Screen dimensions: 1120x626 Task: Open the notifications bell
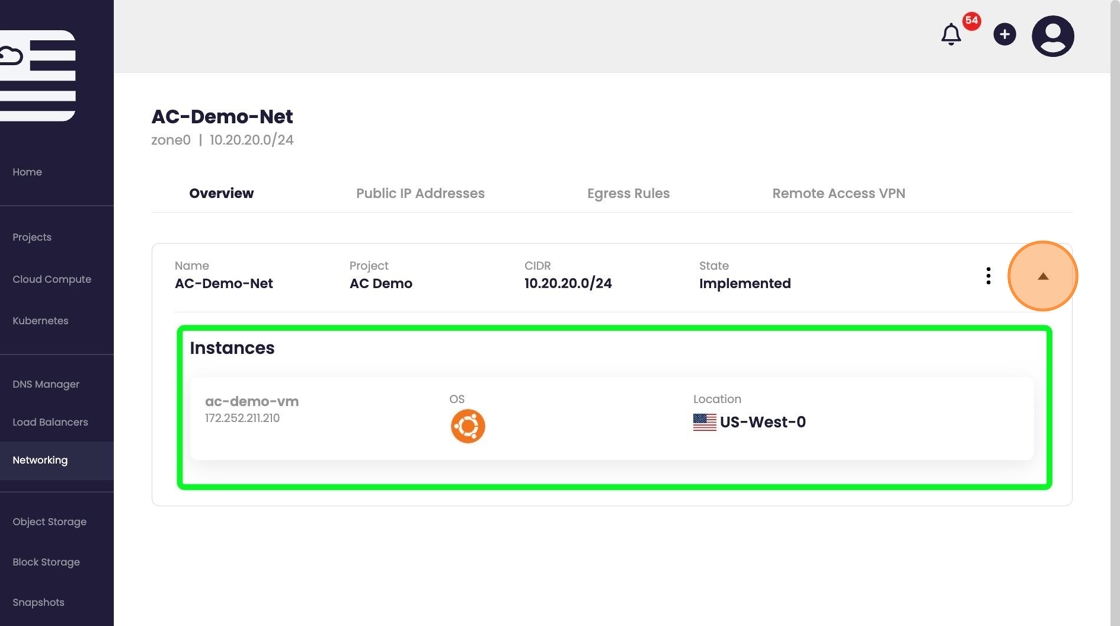coord(951,35)
